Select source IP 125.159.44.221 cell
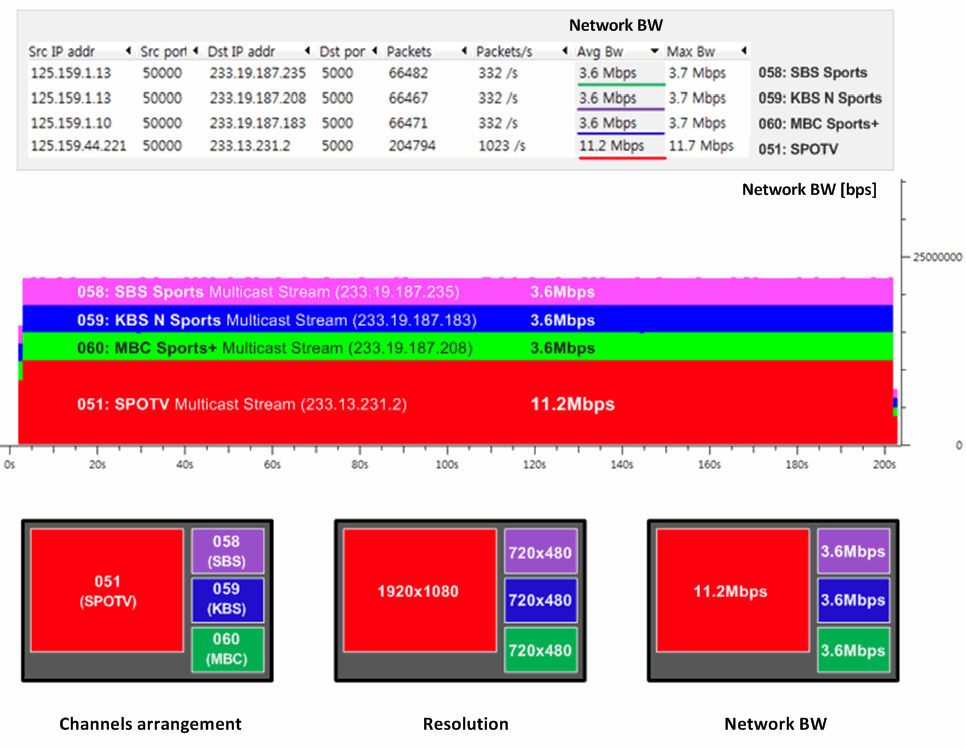 click(x=78, y=146)
